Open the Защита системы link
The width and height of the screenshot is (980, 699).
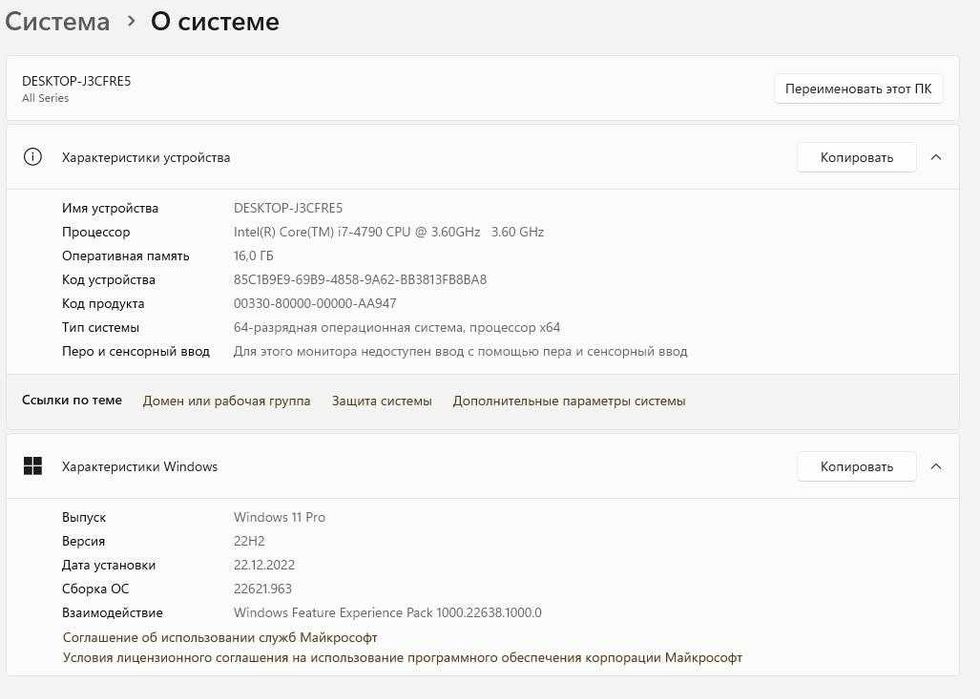point(382,401)
